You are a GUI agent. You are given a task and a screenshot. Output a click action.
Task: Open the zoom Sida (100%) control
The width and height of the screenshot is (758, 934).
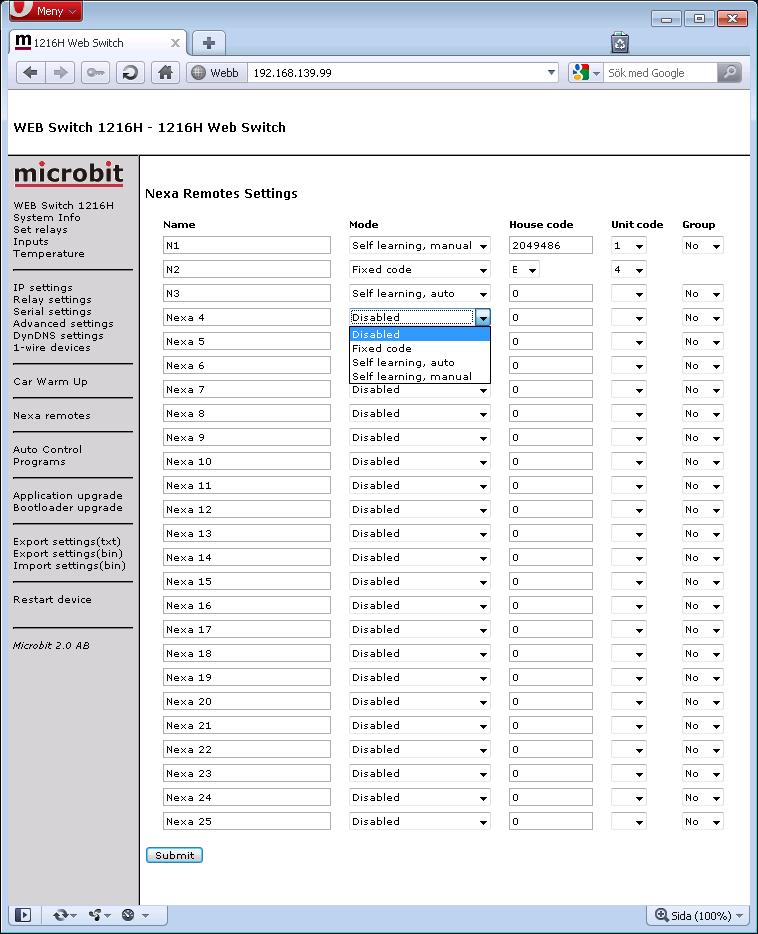pyautogui.click(x=698, y=916)
